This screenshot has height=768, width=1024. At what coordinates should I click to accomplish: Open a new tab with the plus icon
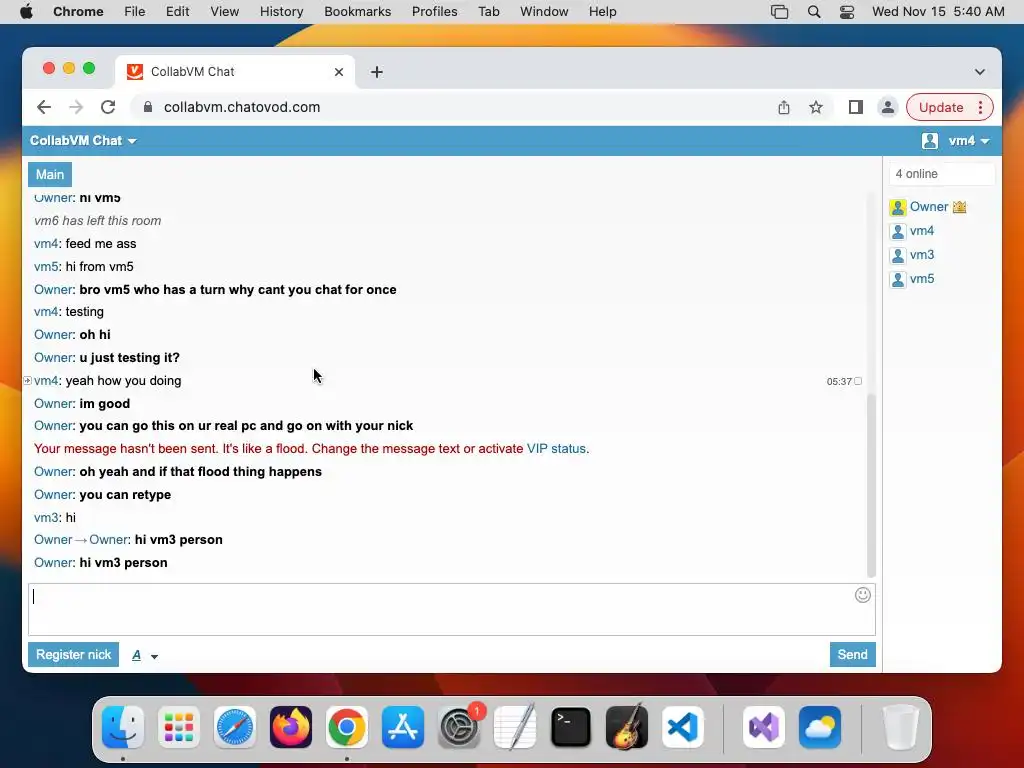(x=377, y=72)
